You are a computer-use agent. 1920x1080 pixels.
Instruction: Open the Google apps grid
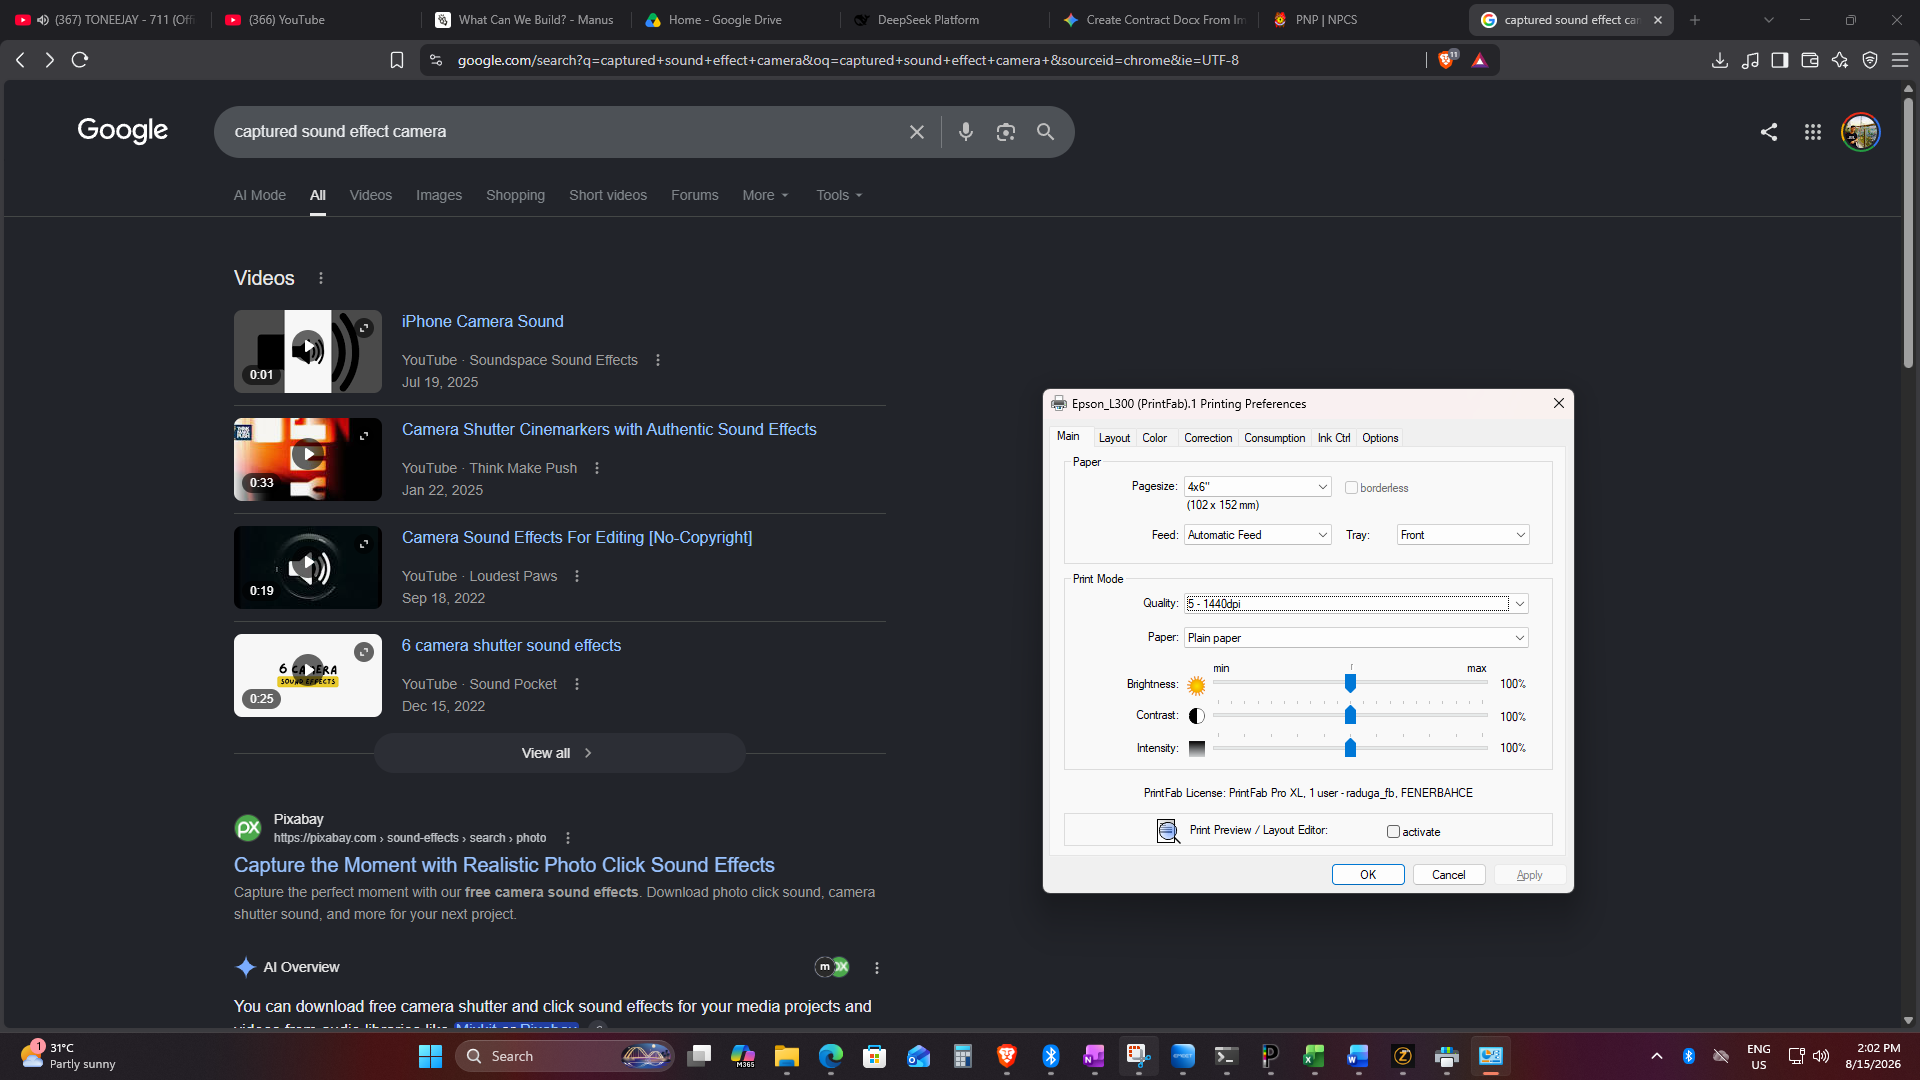point(1812,132)
